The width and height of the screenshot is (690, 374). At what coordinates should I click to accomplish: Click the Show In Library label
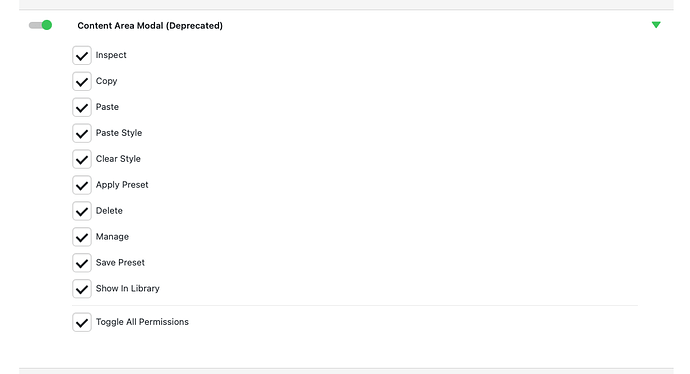click(128, 288)
